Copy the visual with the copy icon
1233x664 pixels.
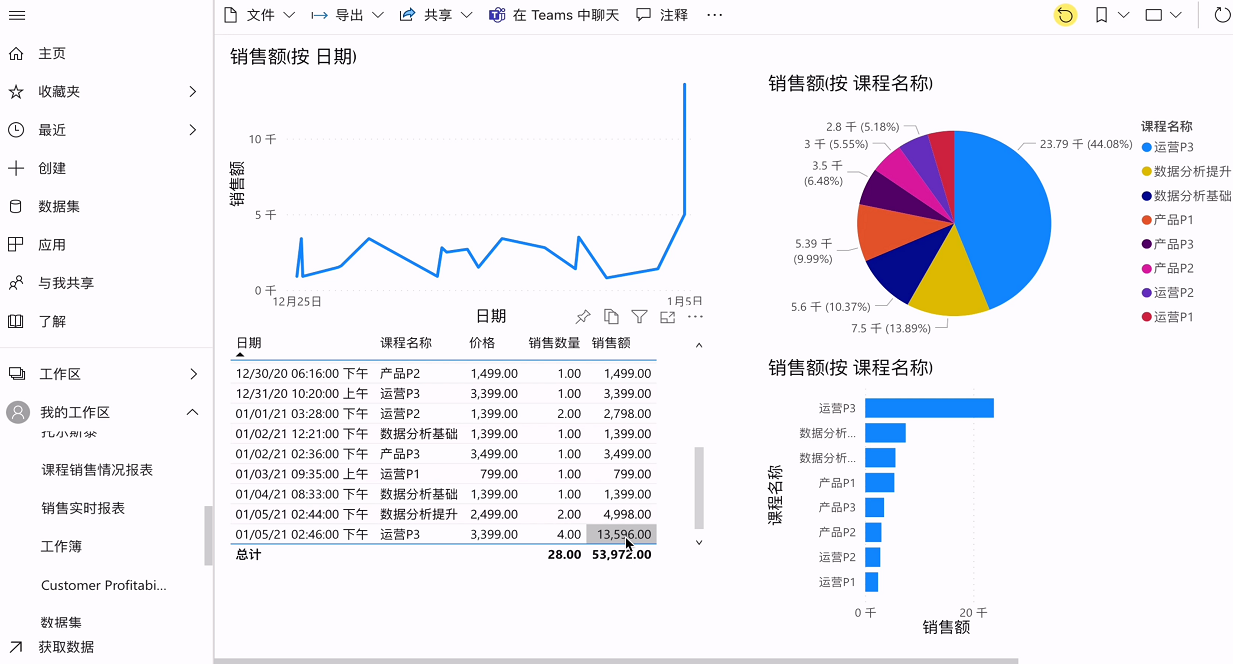[611, 317]
